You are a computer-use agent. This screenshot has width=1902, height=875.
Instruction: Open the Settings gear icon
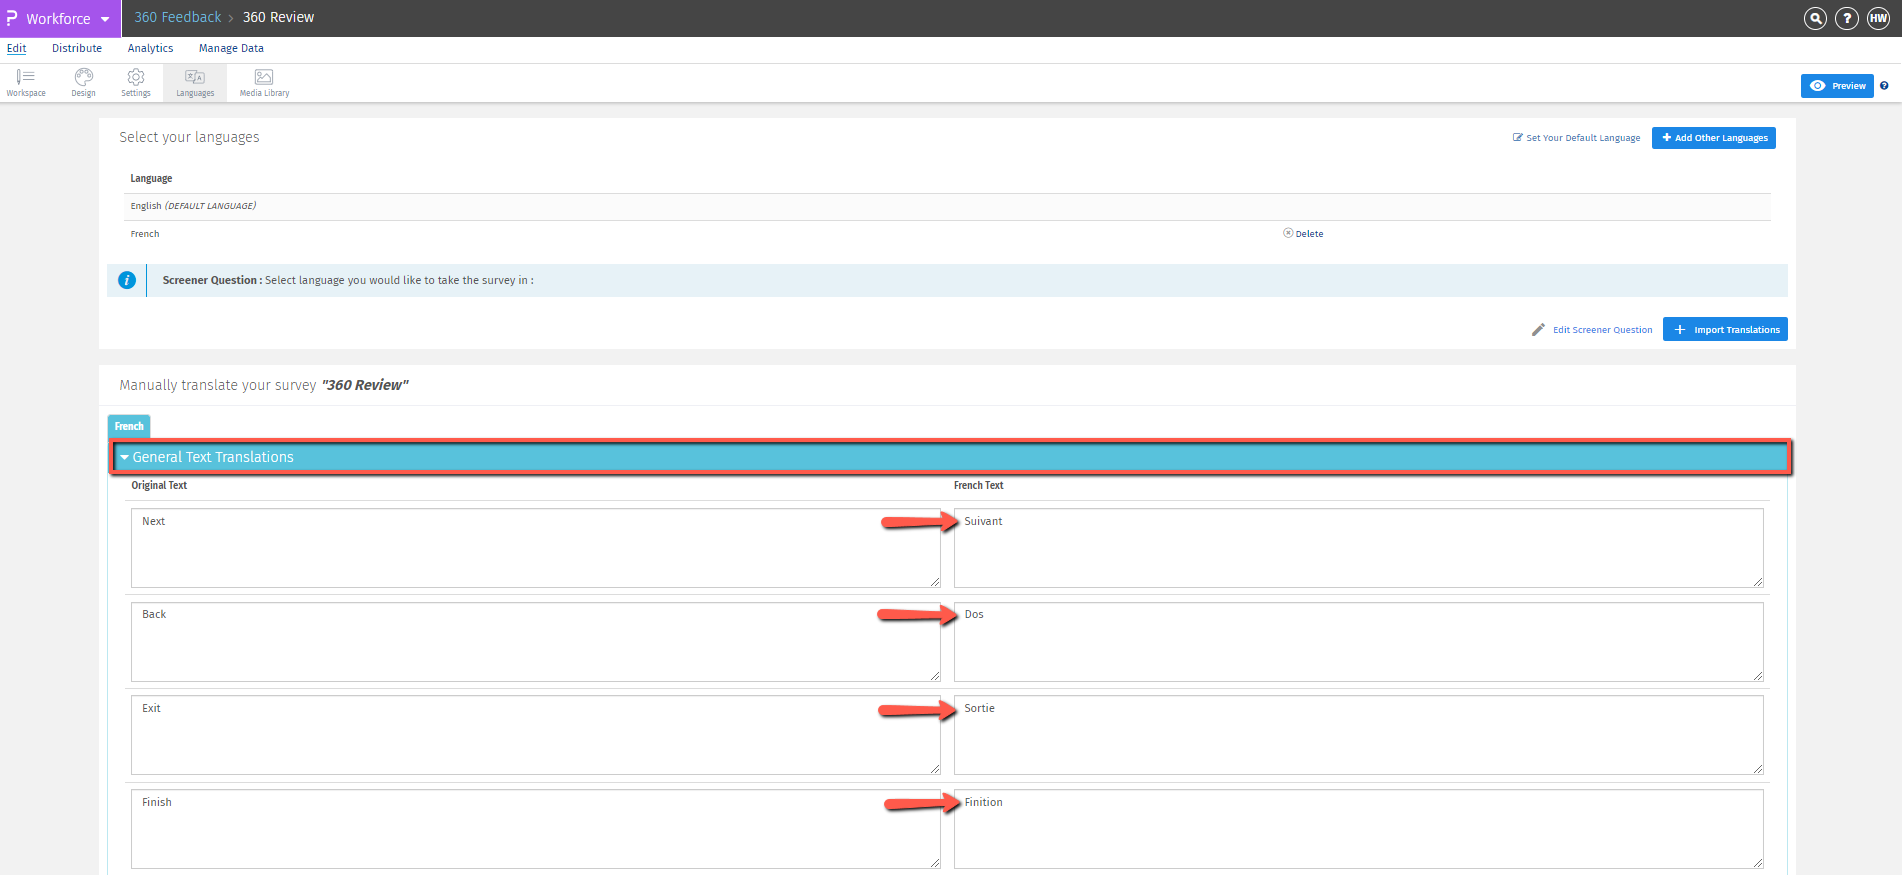[x=136, y=83]
